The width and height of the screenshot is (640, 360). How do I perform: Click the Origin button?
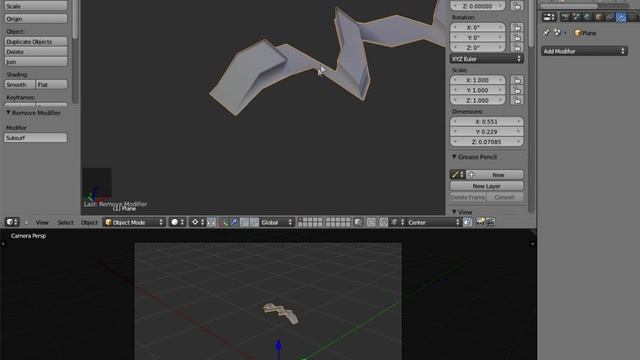36,19
